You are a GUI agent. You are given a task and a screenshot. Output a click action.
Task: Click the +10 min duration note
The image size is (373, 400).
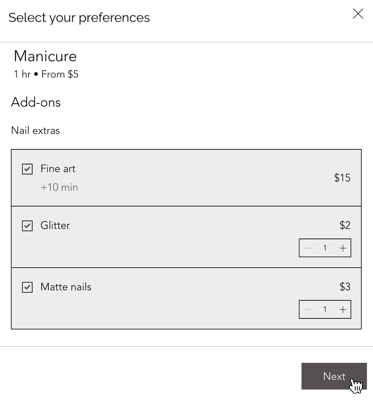tap(59, 187)
